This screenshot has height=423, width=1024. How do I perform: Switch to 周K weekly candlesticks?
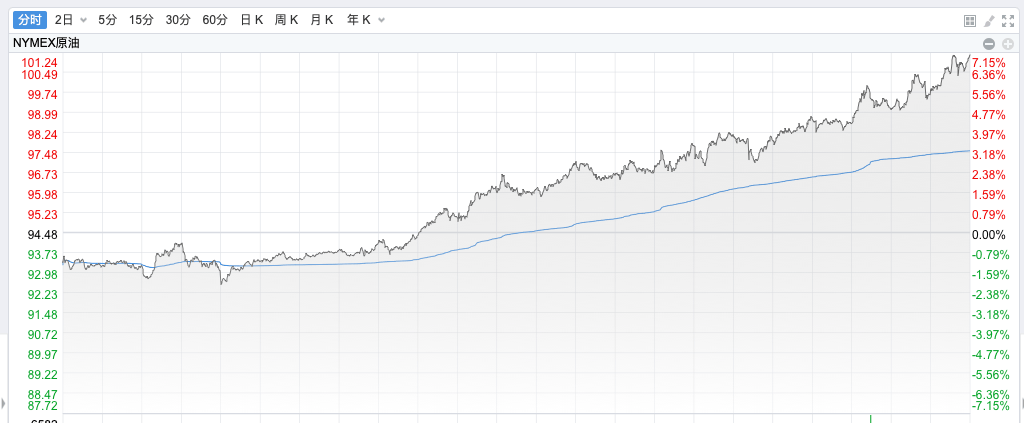point(287,20)
